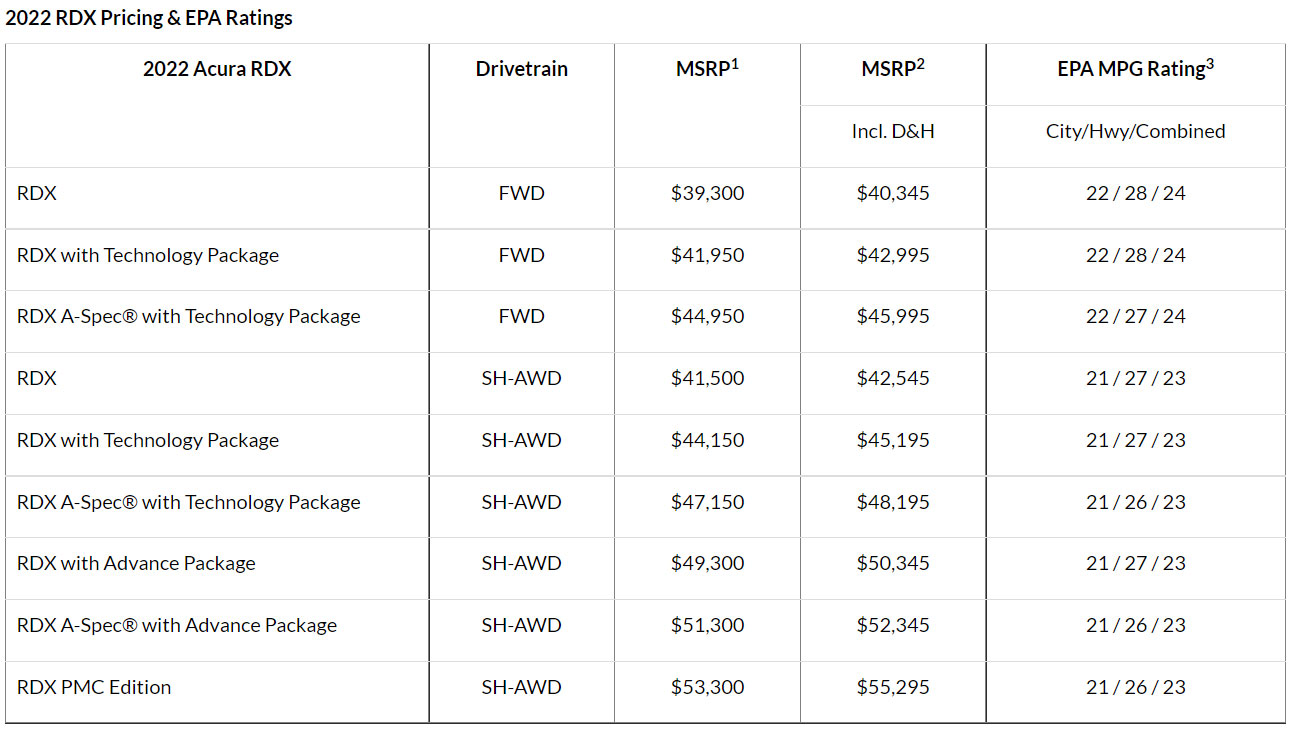This screenshot has height=734, width=1296.
Task: Click the $45,195 price with D&H
Action: click(x=892, y=440)
